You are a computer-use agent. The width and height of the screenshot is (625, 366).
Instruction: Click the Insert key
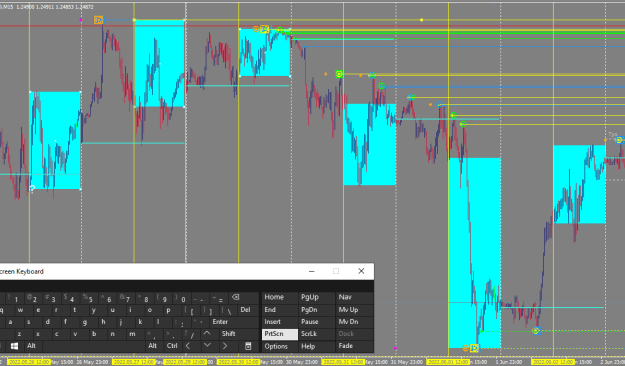point(279,322)
